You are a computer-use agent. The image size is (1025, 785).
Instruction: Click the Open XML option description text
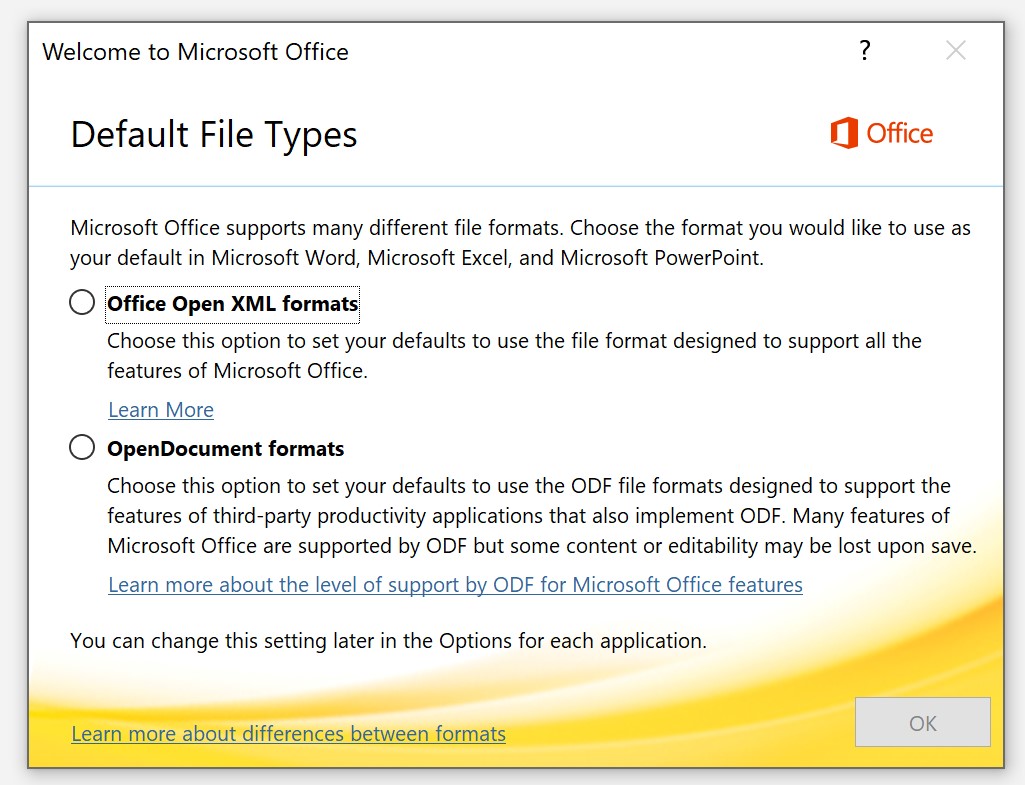[514, 356]
